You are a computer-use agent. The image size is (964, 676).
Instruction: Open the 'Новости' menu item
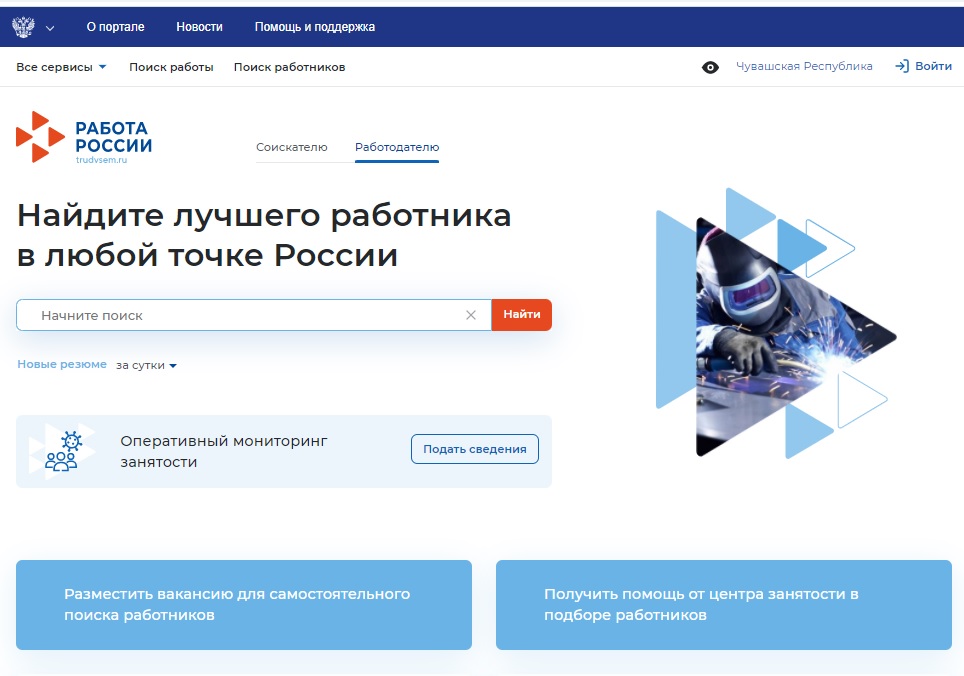coord(199,27)
